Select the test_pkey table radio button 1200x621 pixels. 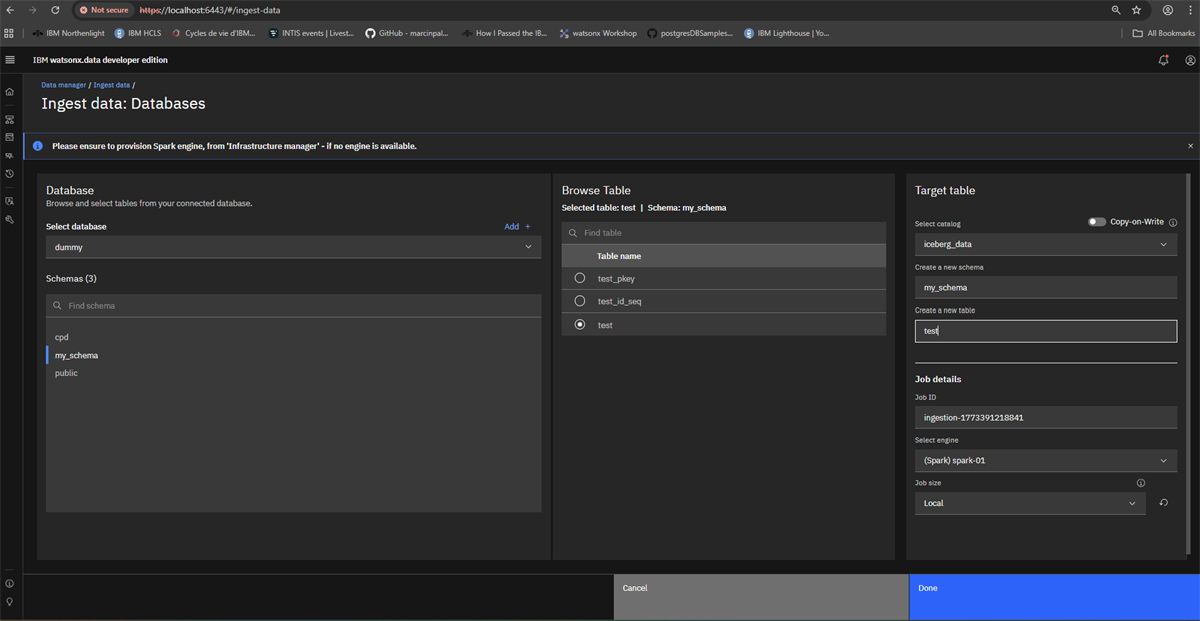(580, 278)
